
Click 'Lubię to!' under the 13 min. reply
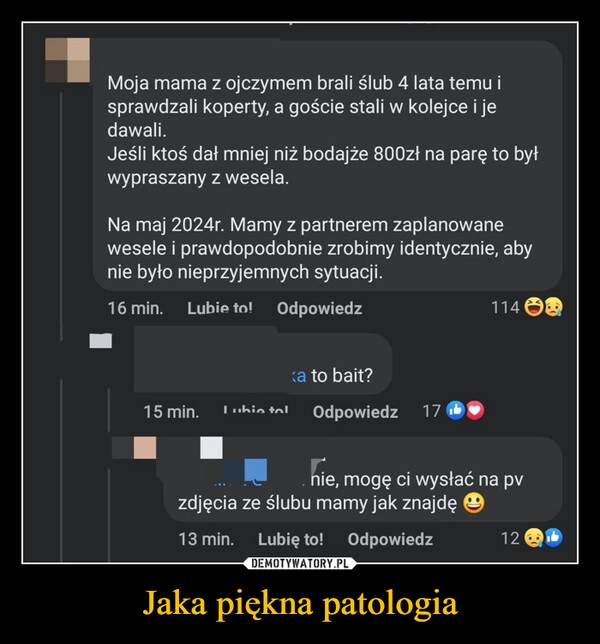pos(291,539)
